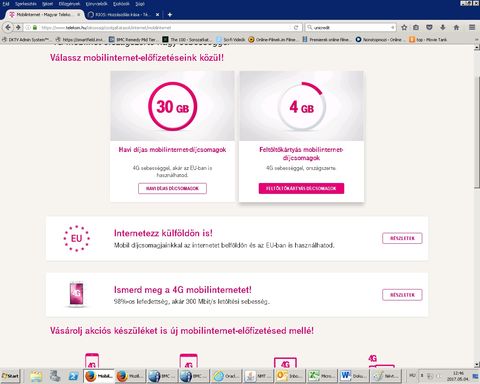Click the FELTÖLTŐKÁRTYÁS DÍJCSOMAGOK button
This screenshot has height=384, width=480.
click(301, 188)
